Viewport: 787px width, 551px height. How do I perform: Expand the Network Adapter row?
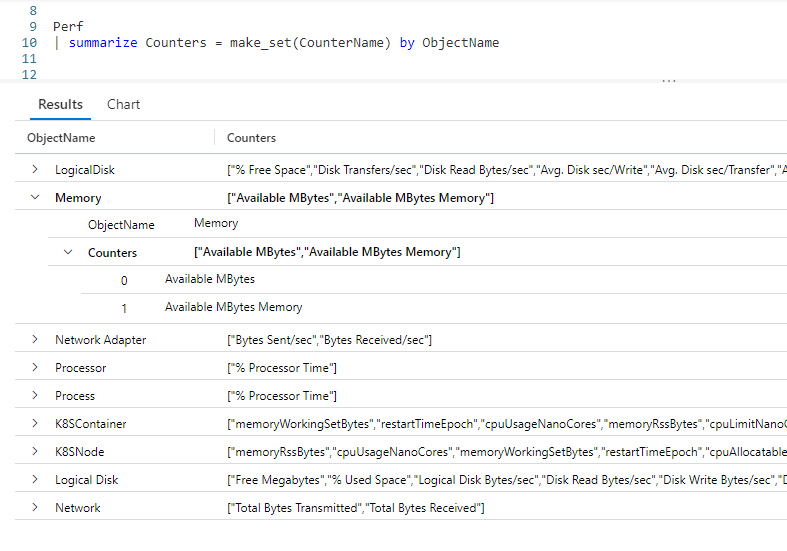(35, 340)
